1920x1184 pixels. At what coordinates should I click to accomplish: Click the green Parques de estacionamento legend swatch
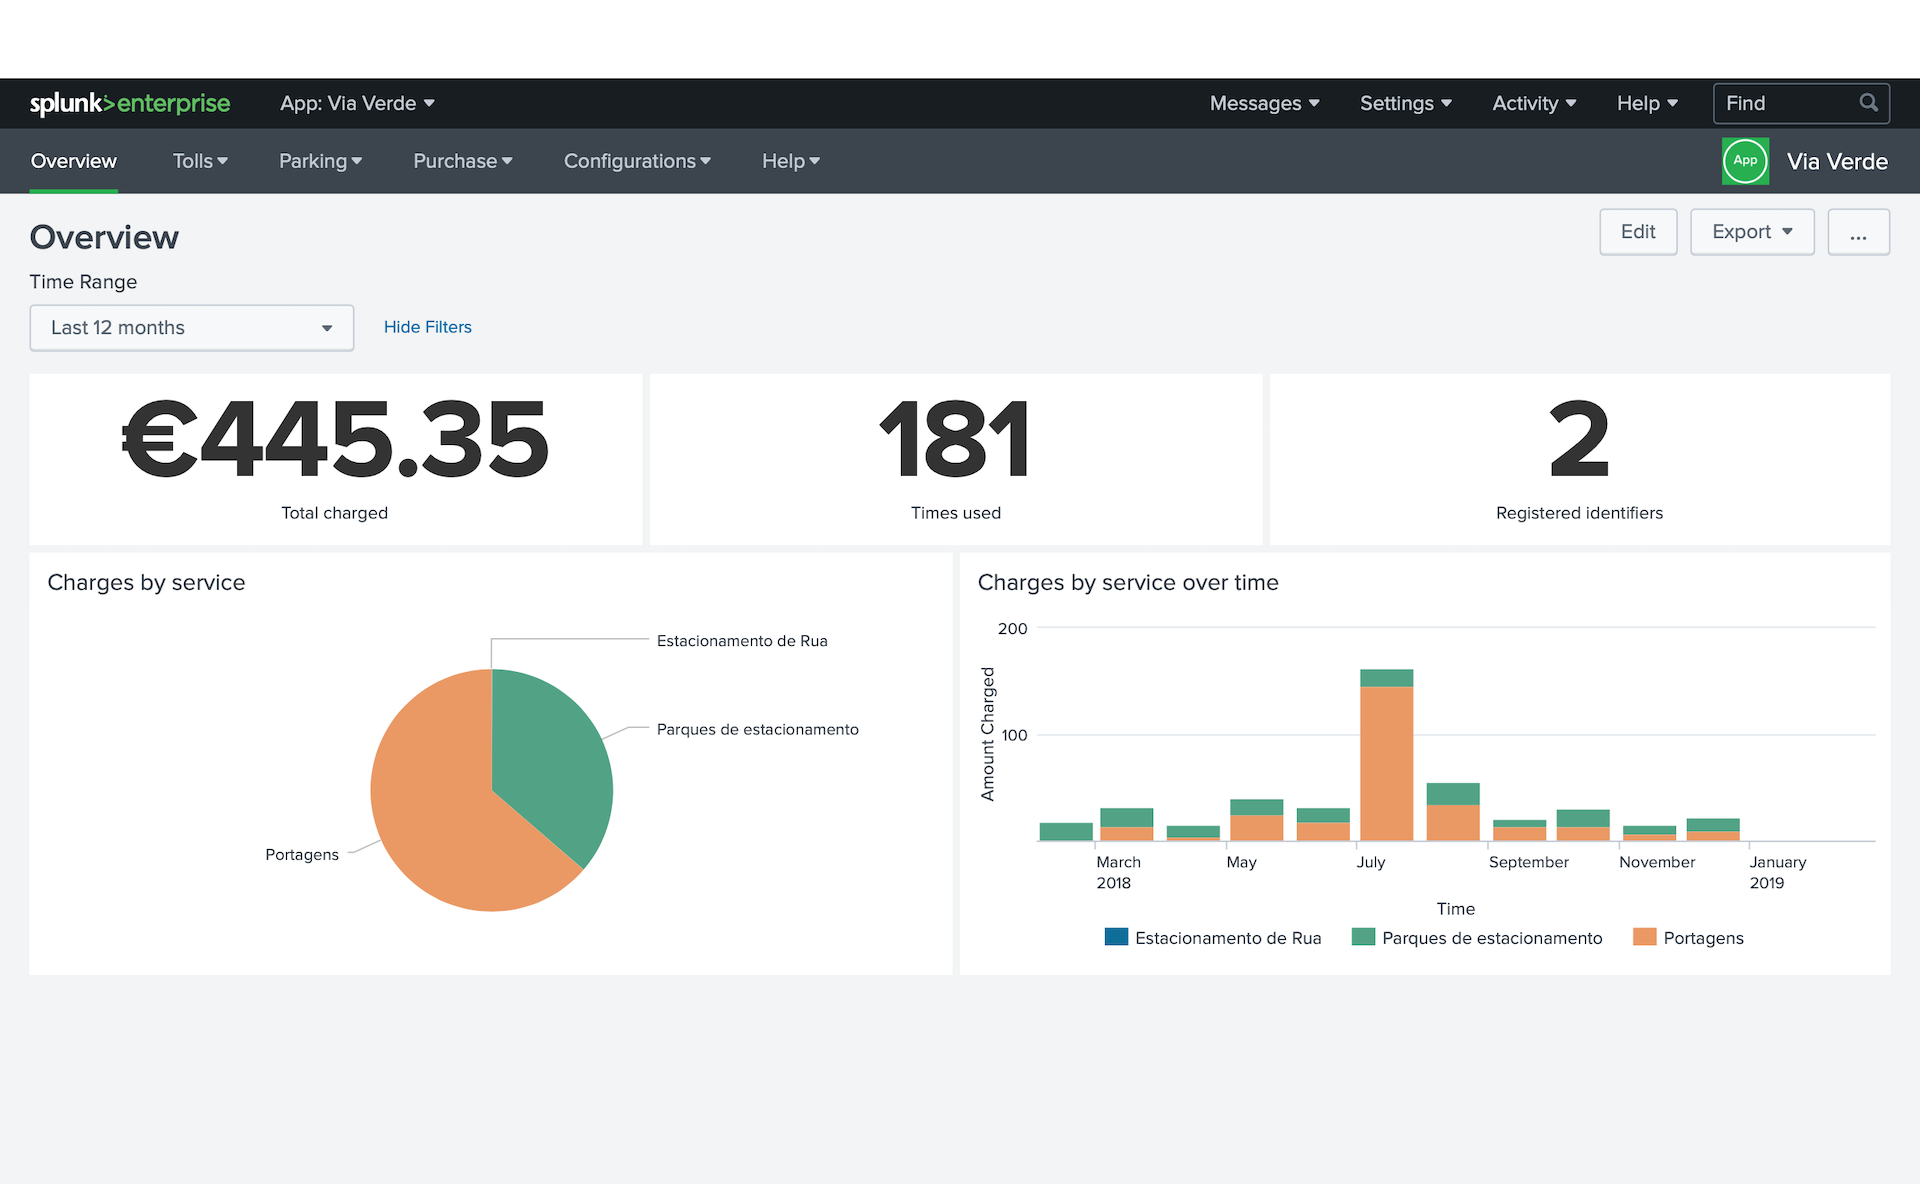tap(1363, 937)
